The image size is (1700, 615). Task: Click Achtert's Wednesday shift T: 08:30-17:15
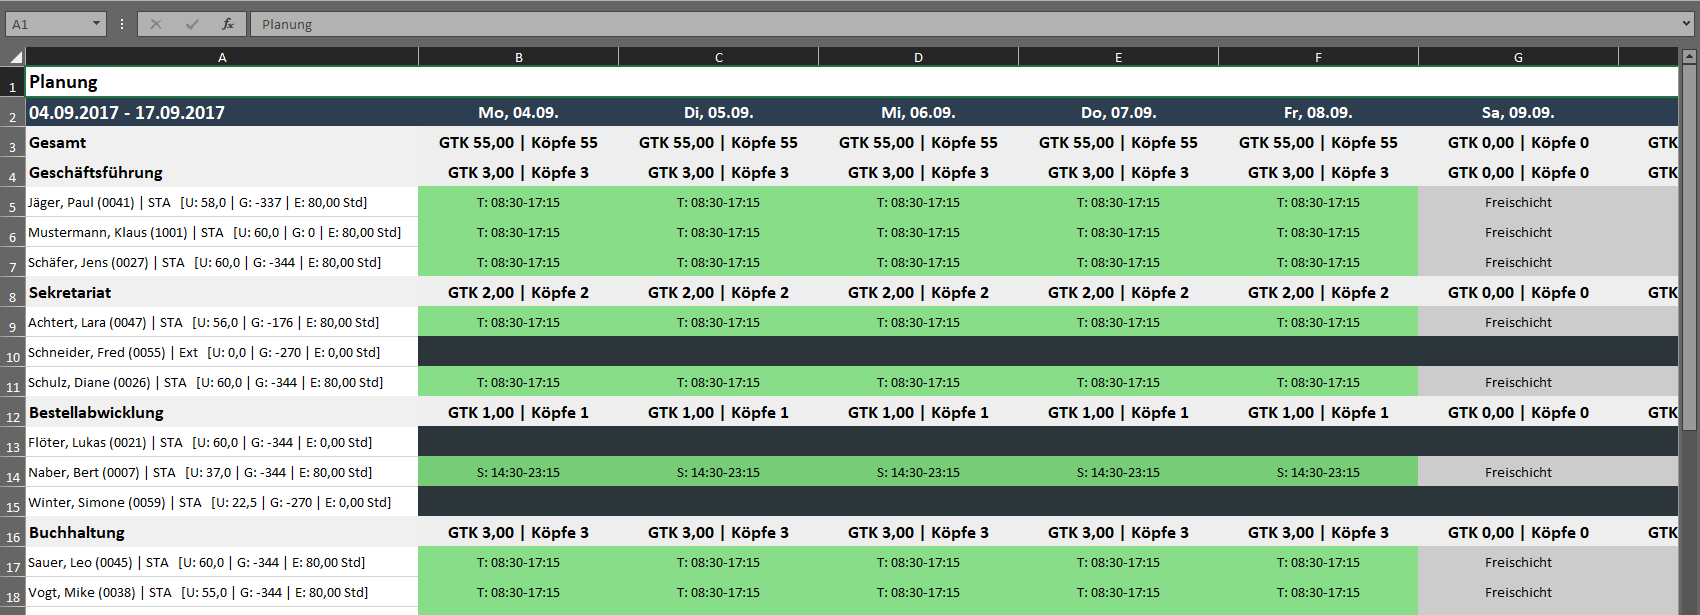click(x=918, y=322)
